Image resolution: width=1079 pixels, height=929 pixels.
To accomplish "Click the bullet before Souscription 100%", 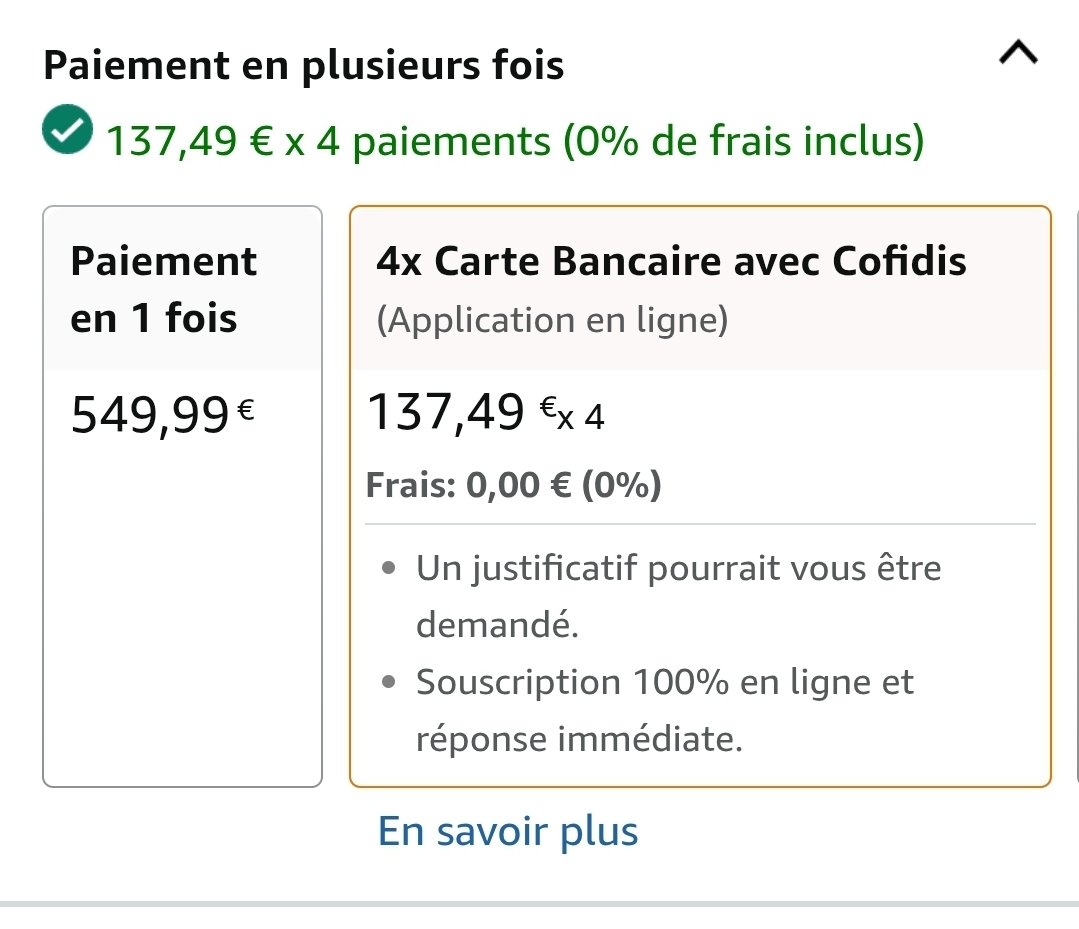I will pyautogui.click(x=389, y=684).
